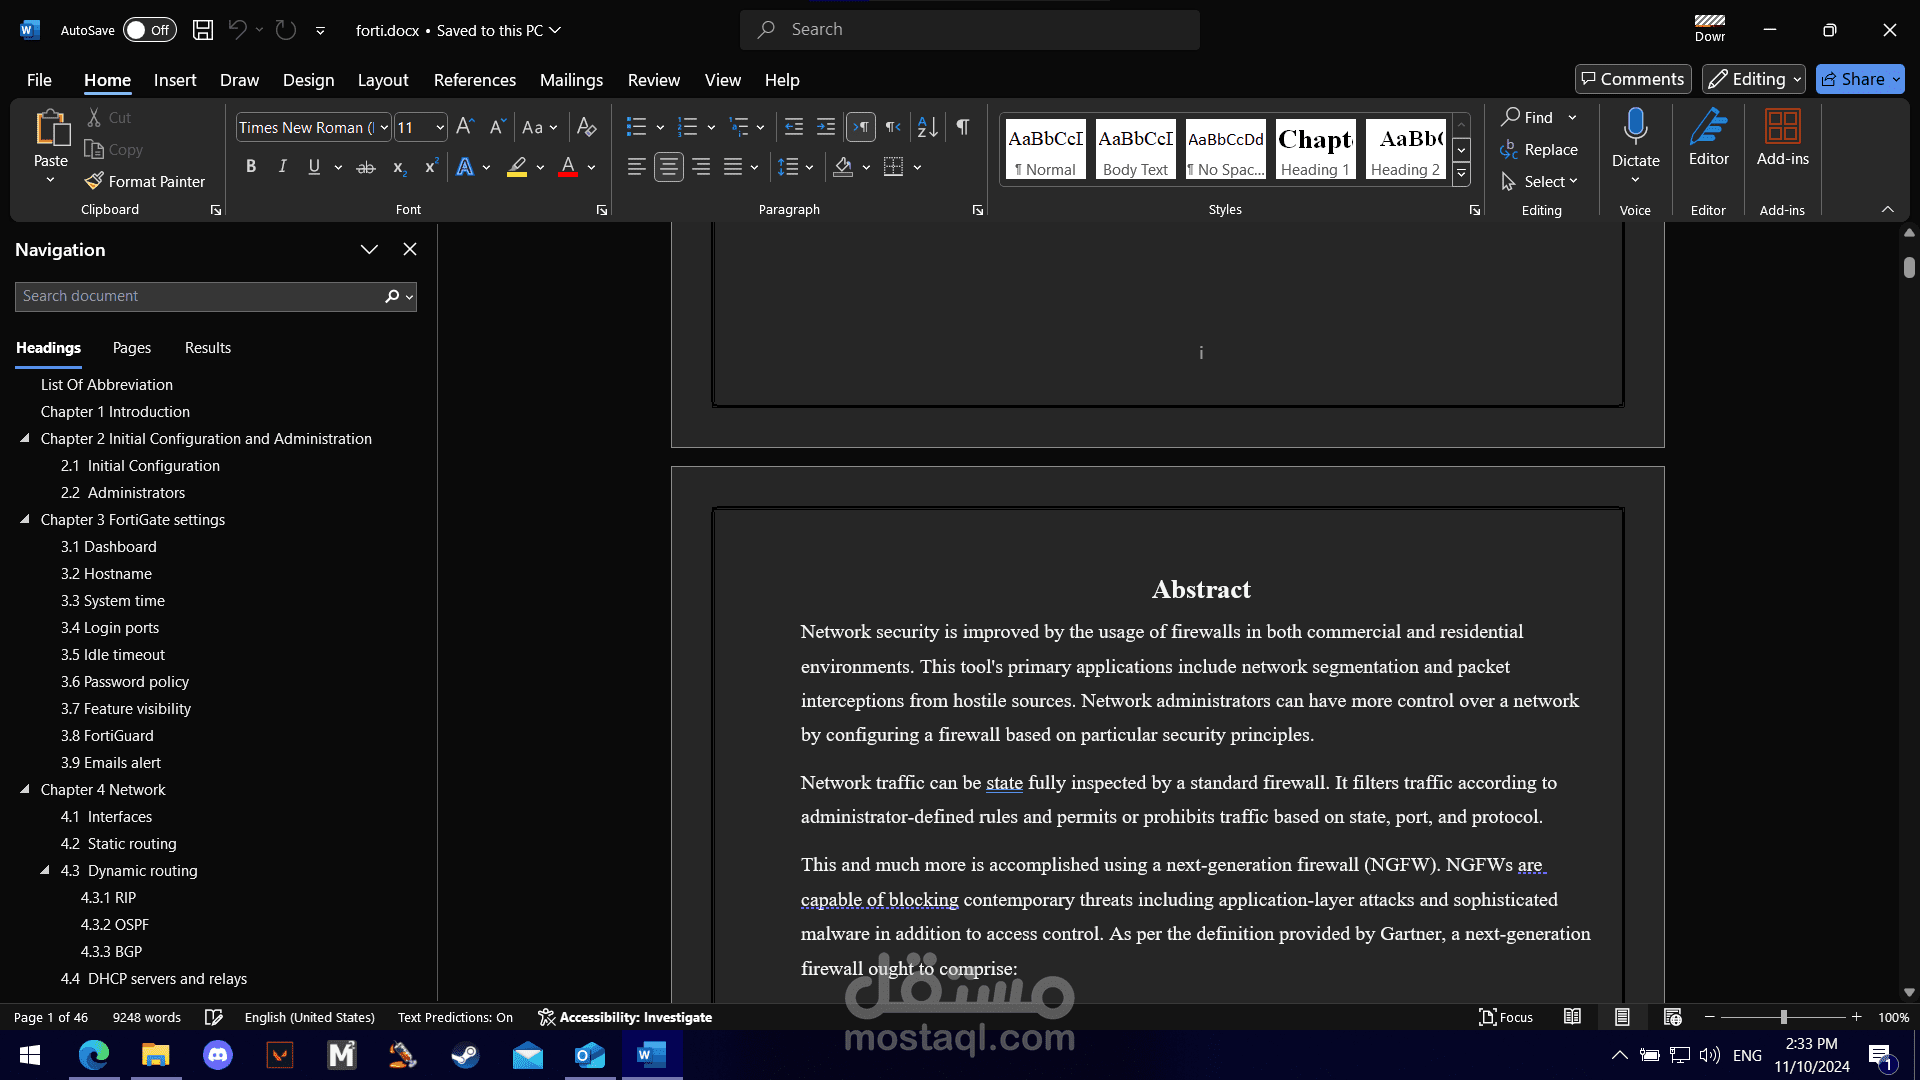Apply strikethrough formatting

point(366,167)
